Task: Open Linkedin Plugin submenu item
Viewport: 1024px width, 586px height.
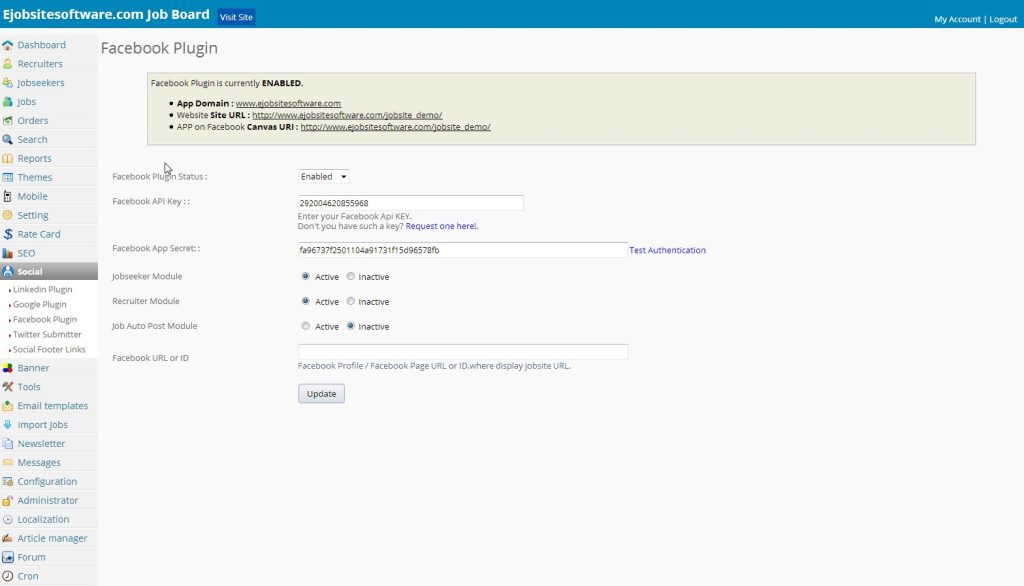Action: [x=42, y=289]
